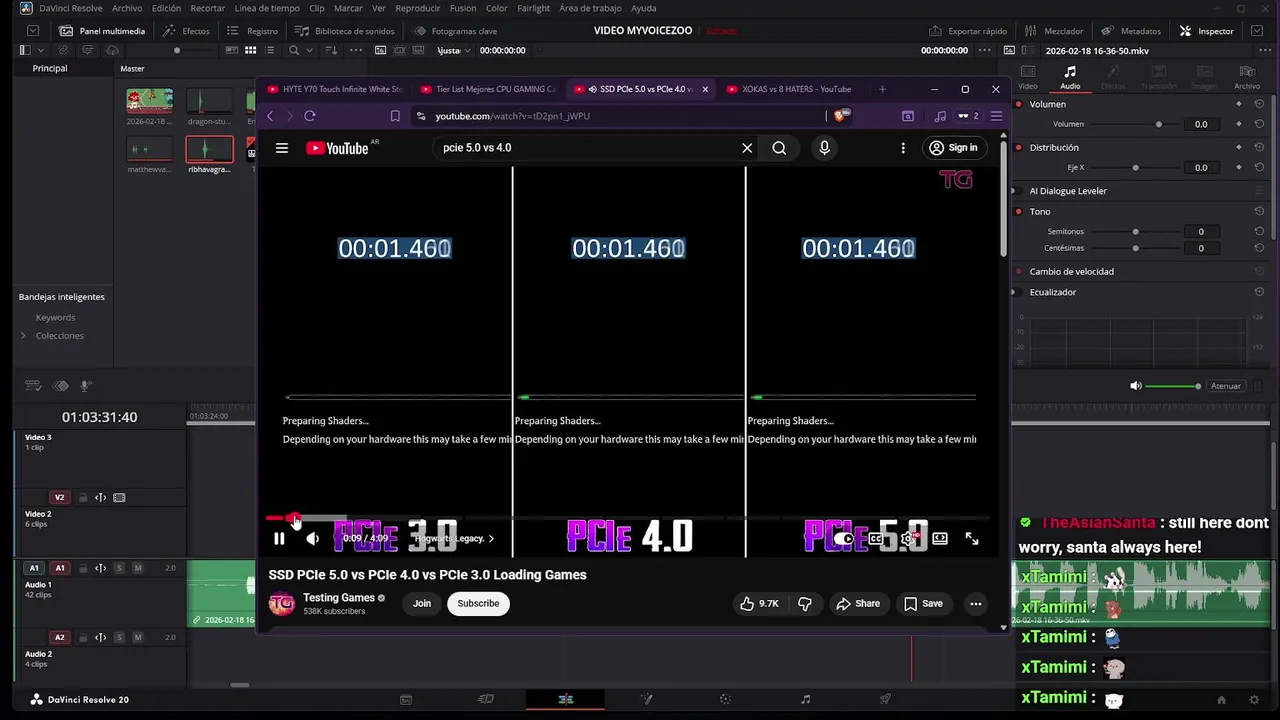
Task: Open Biblioteca de sonidos panel
Action: point(344,31)
